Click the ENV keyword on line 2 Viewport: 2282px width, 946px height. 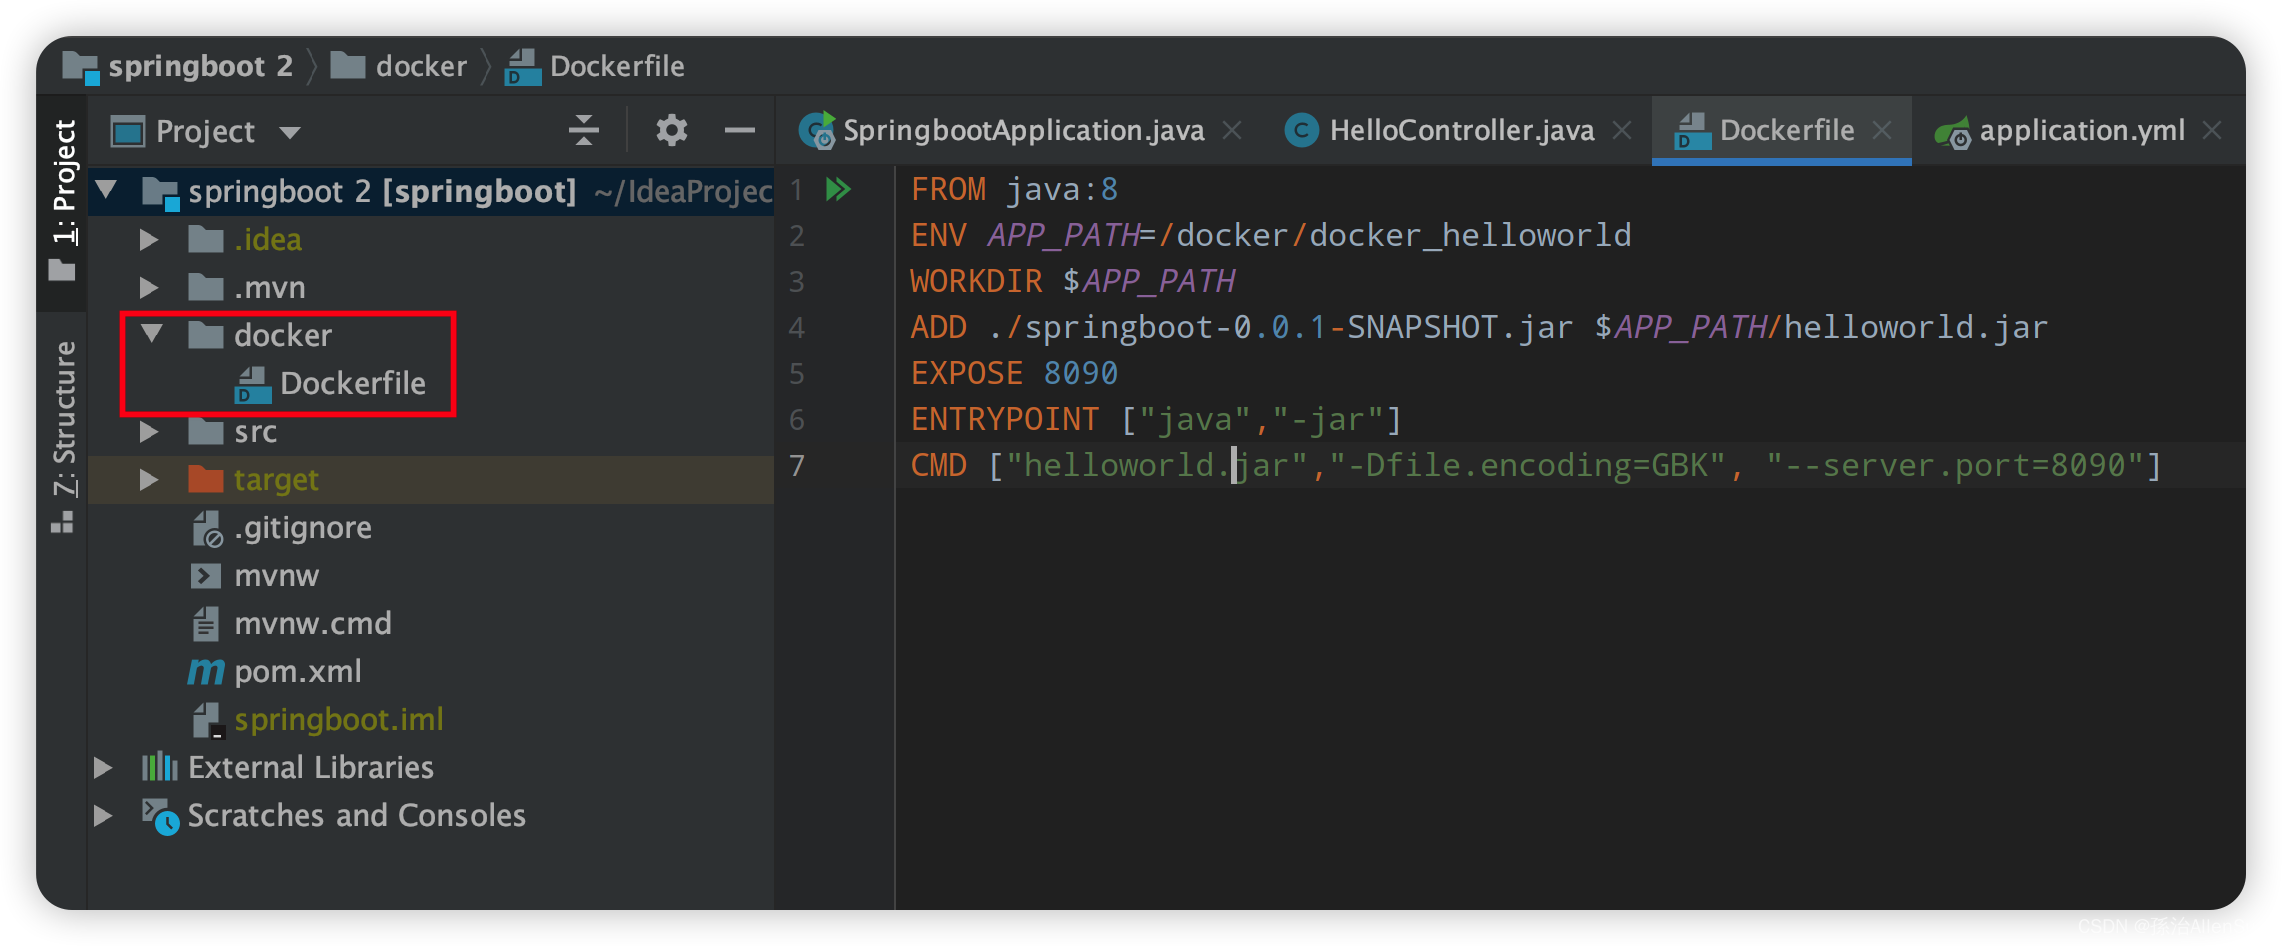point(938,235)
